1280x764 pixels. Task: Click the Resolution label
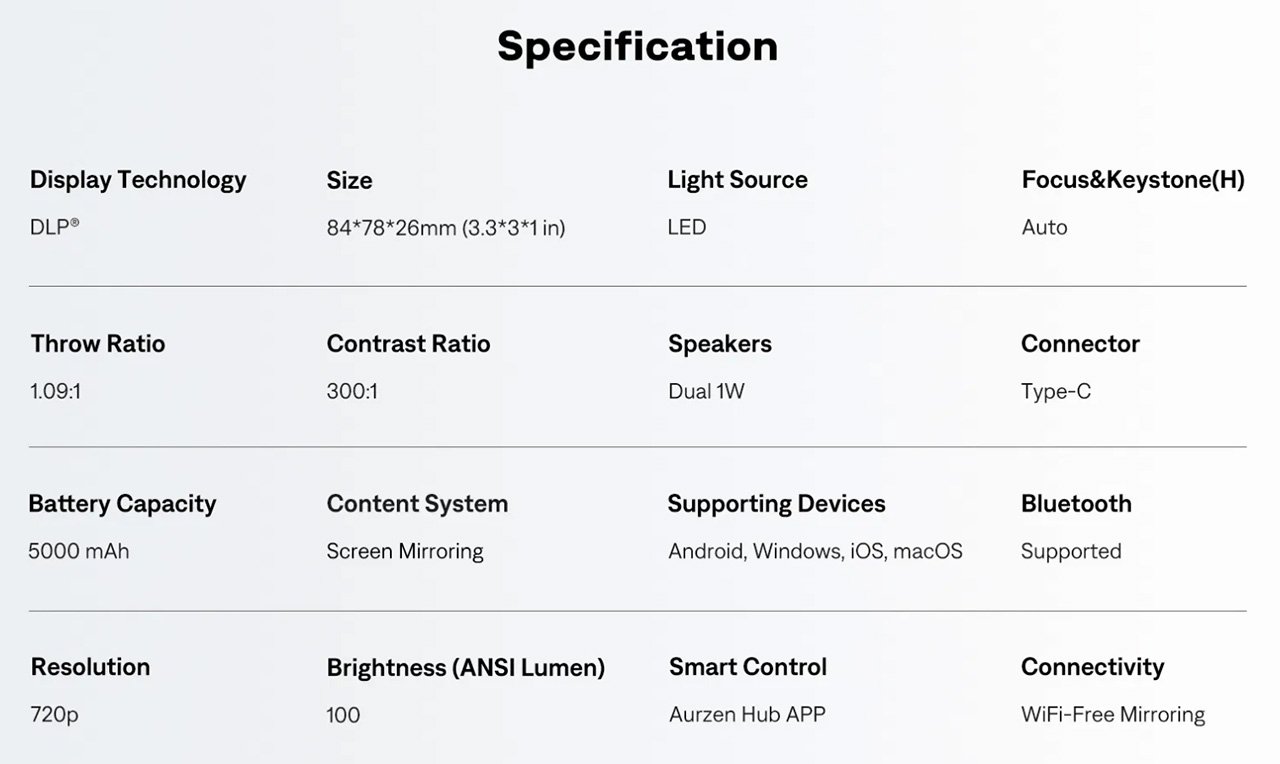tap(90, 667)
